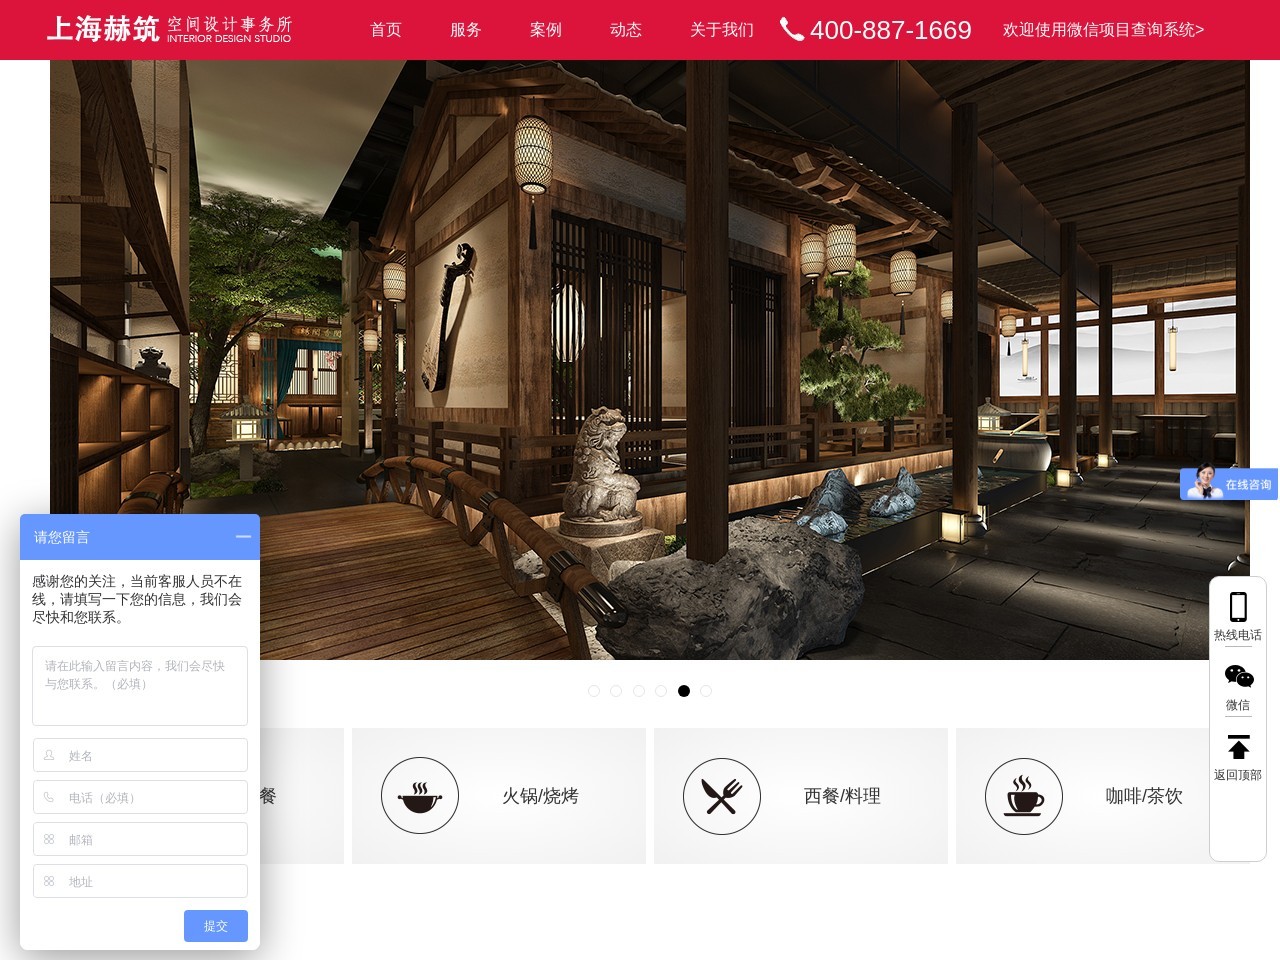Jump to last carousel slide dot
This screenshot has height=960, width=1280.
(706, 691)
